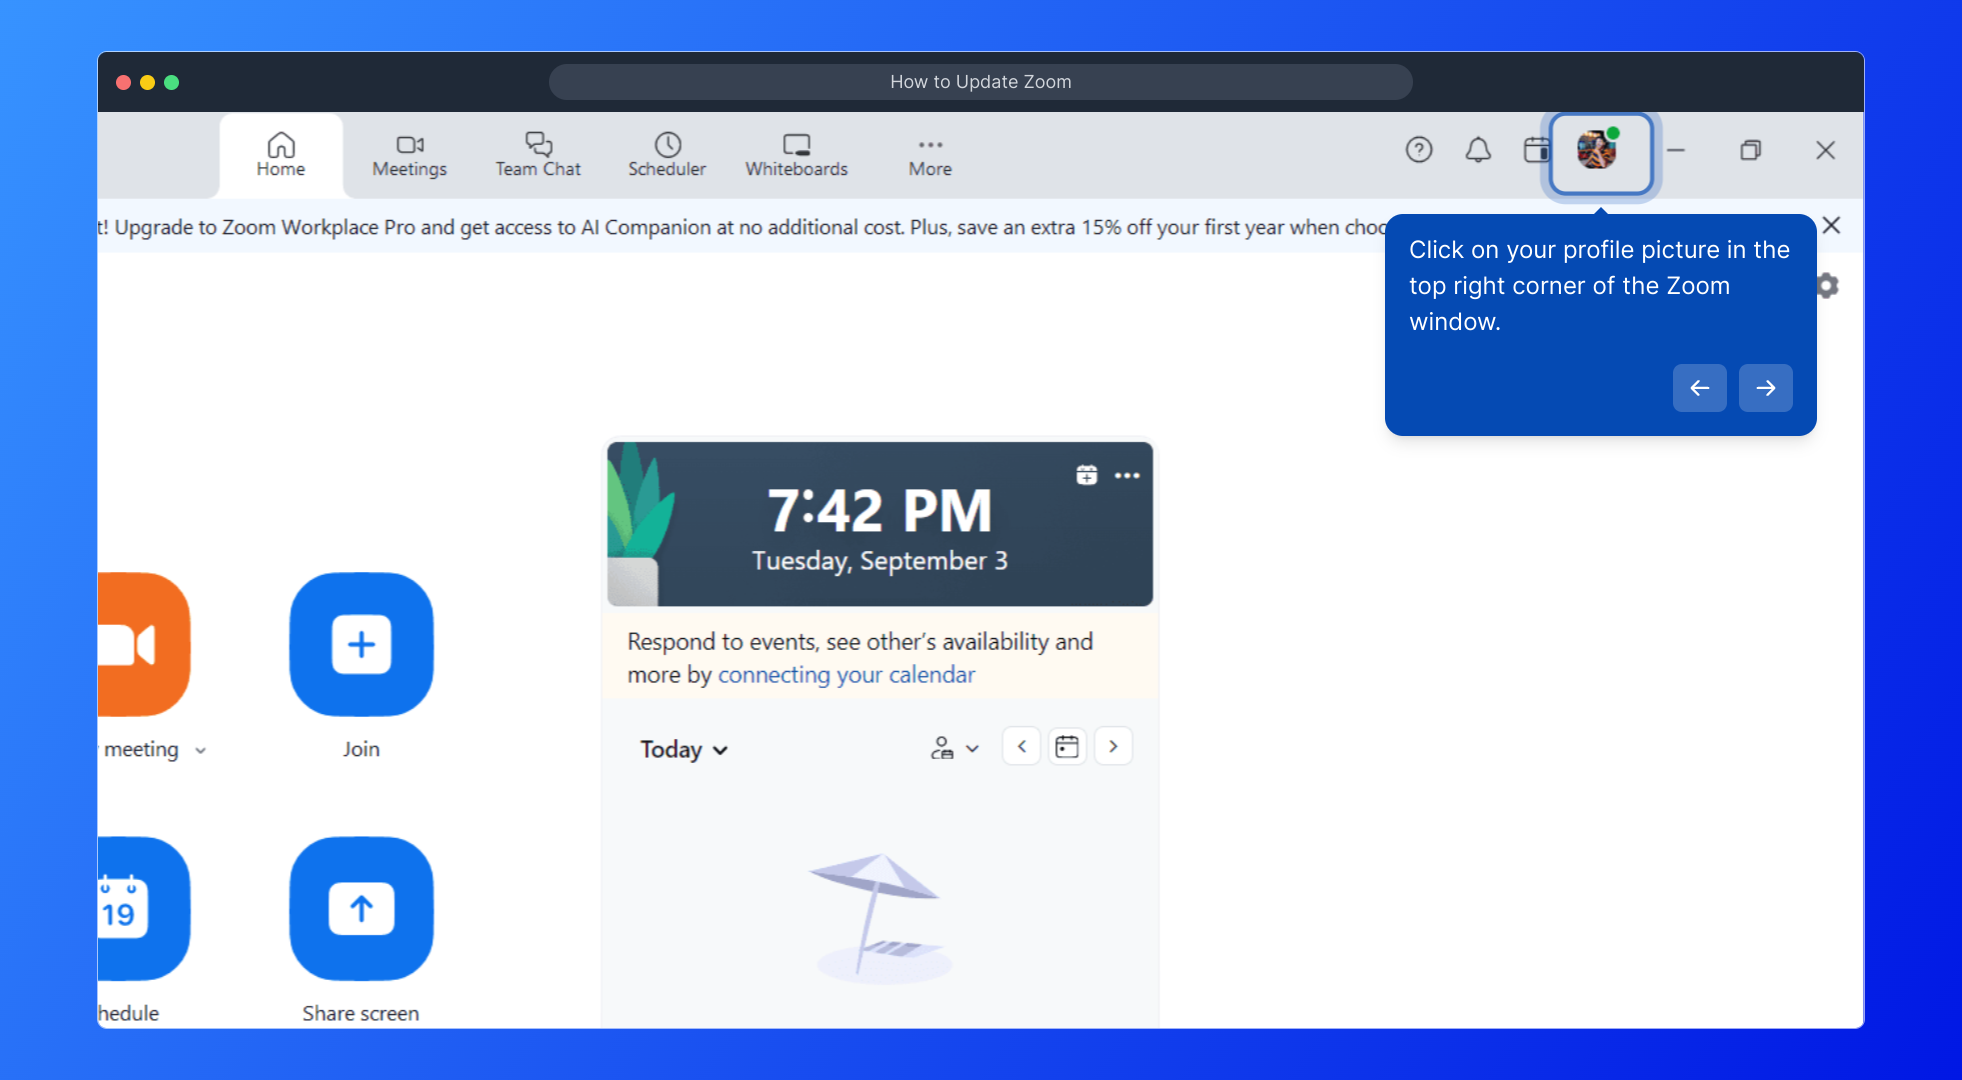Expand the new meeting options chevron

click(201, 750)
